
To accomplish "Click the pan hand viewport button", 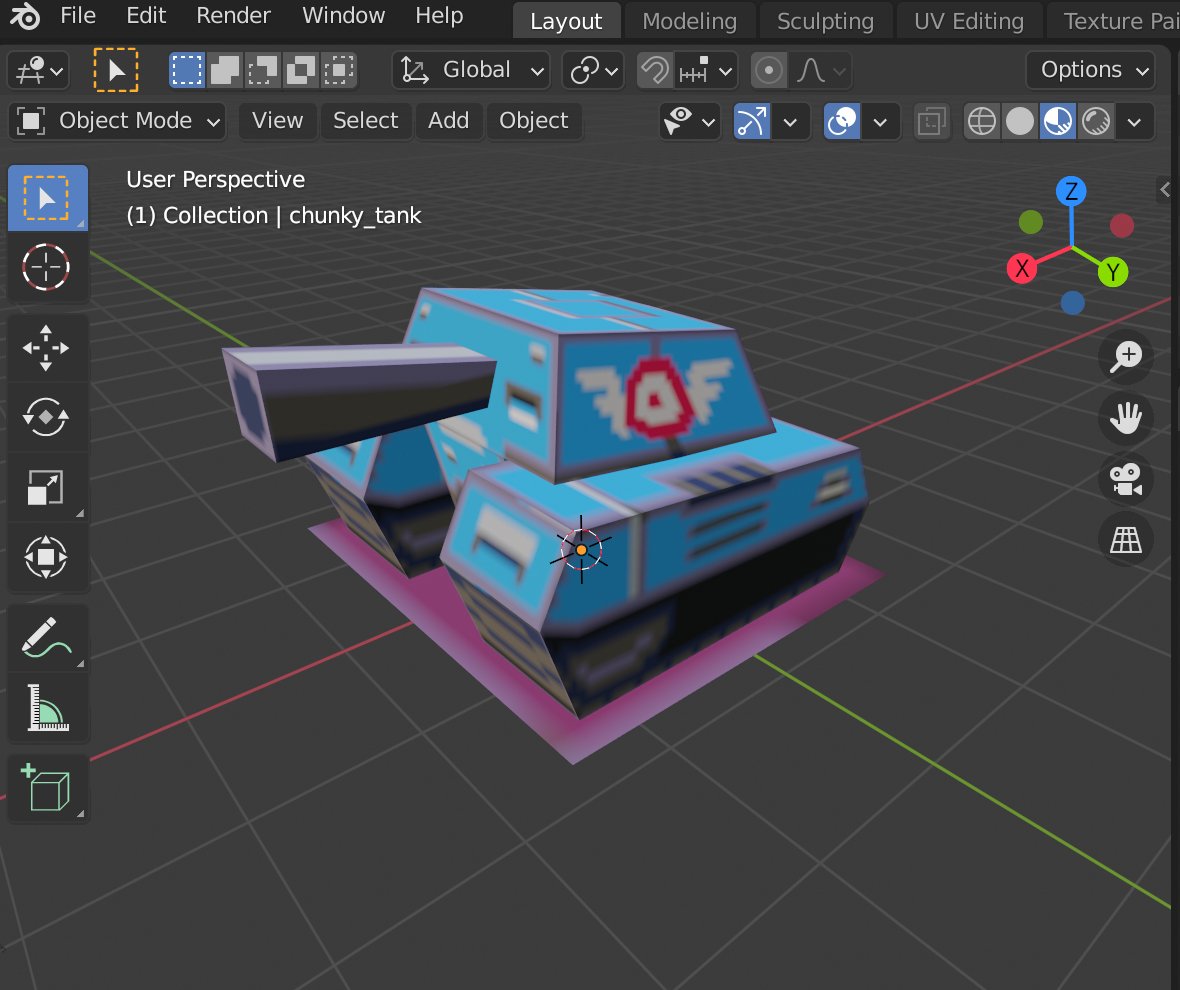I will click(x=1126, y=418).
